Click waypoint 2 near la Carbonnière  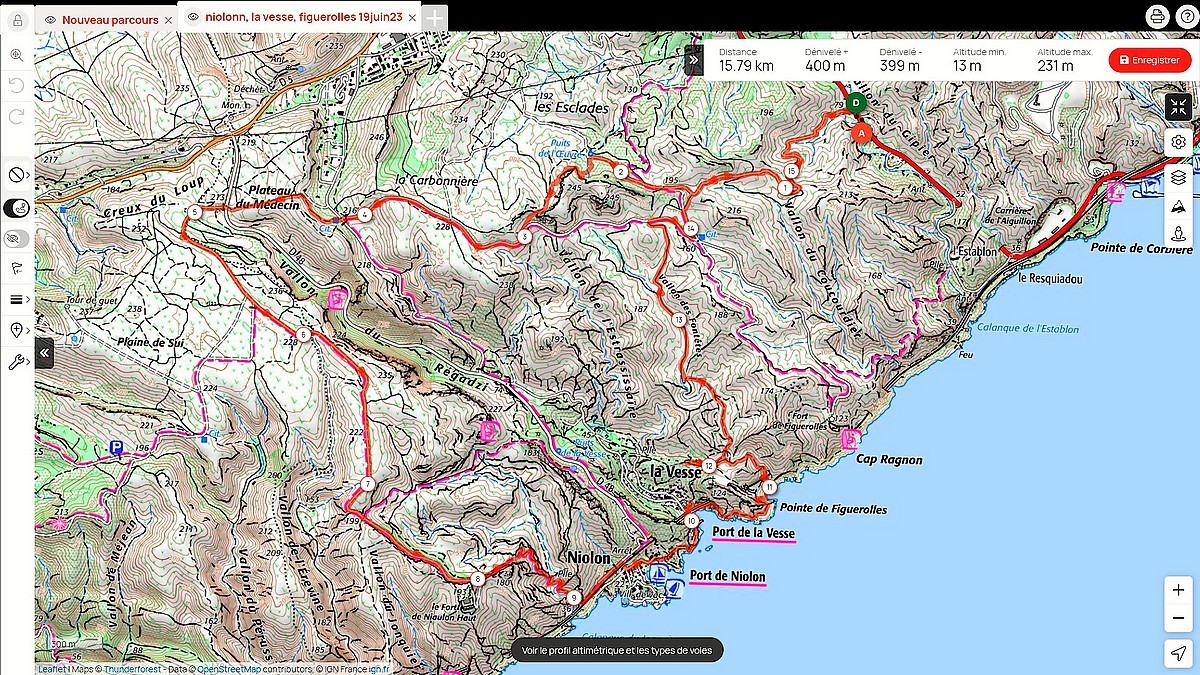click(x=621, y=173)
